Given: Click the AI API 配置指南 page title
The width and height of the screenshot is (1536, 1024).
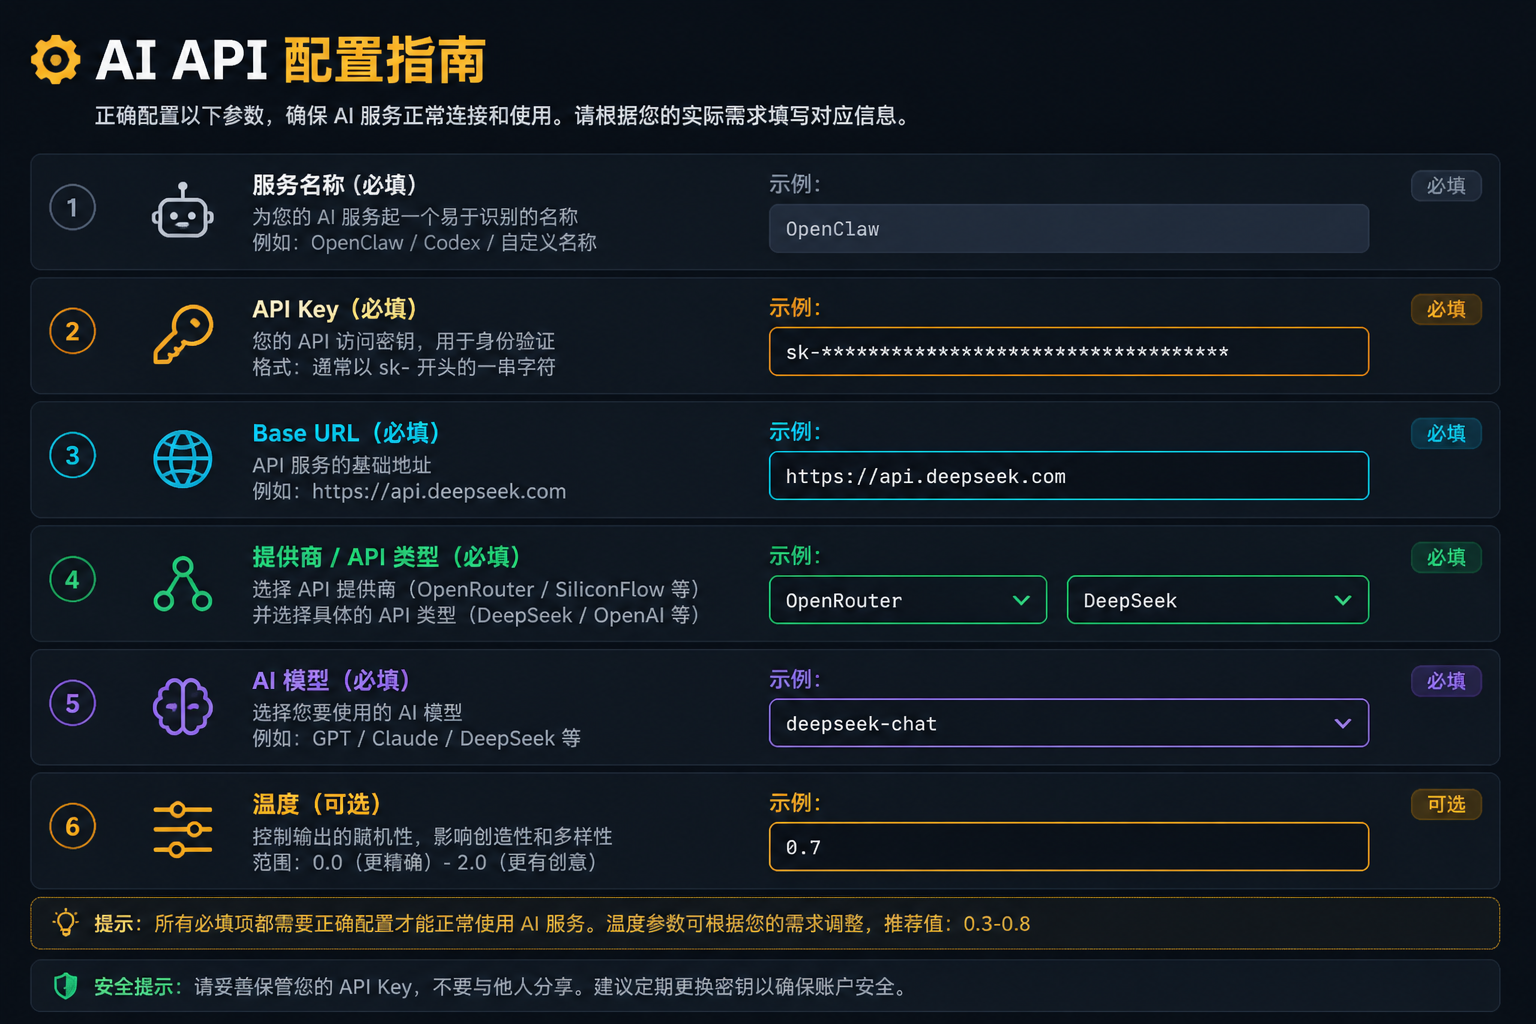Looking at the screenshot, I should [290, 60].
